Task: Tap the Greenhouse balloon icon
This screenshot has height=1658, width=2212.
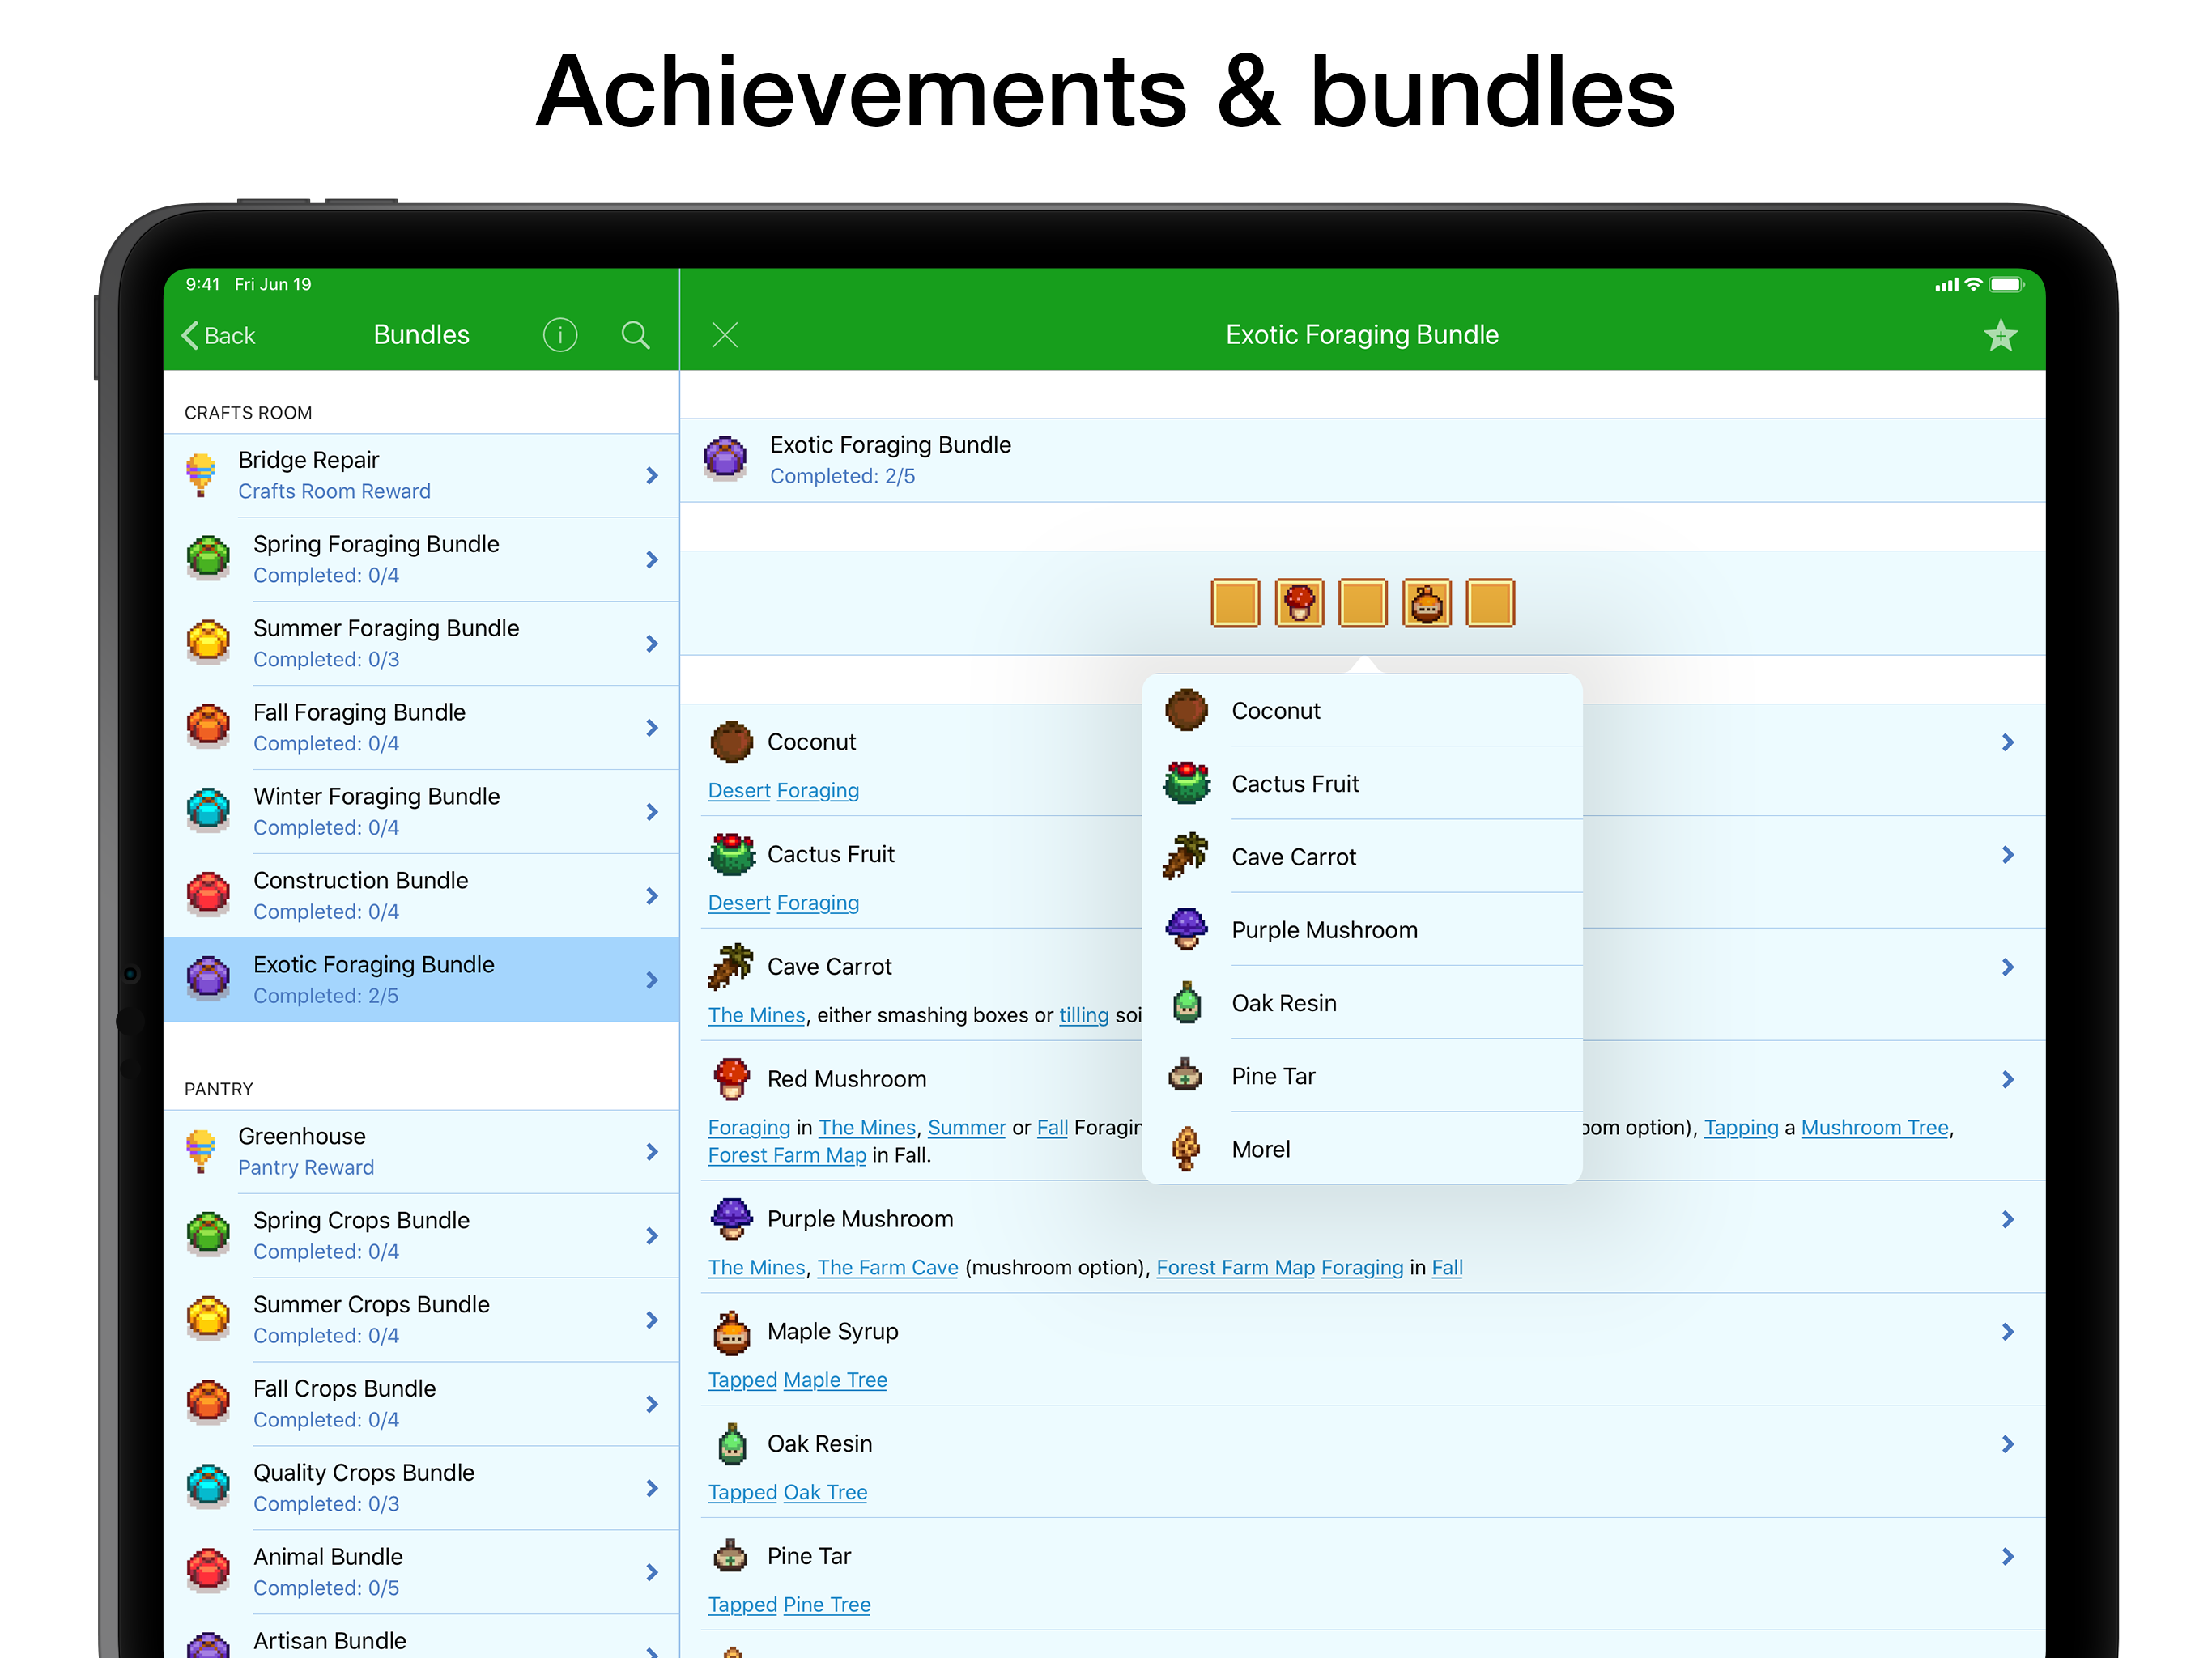Action: (201, 1151)
